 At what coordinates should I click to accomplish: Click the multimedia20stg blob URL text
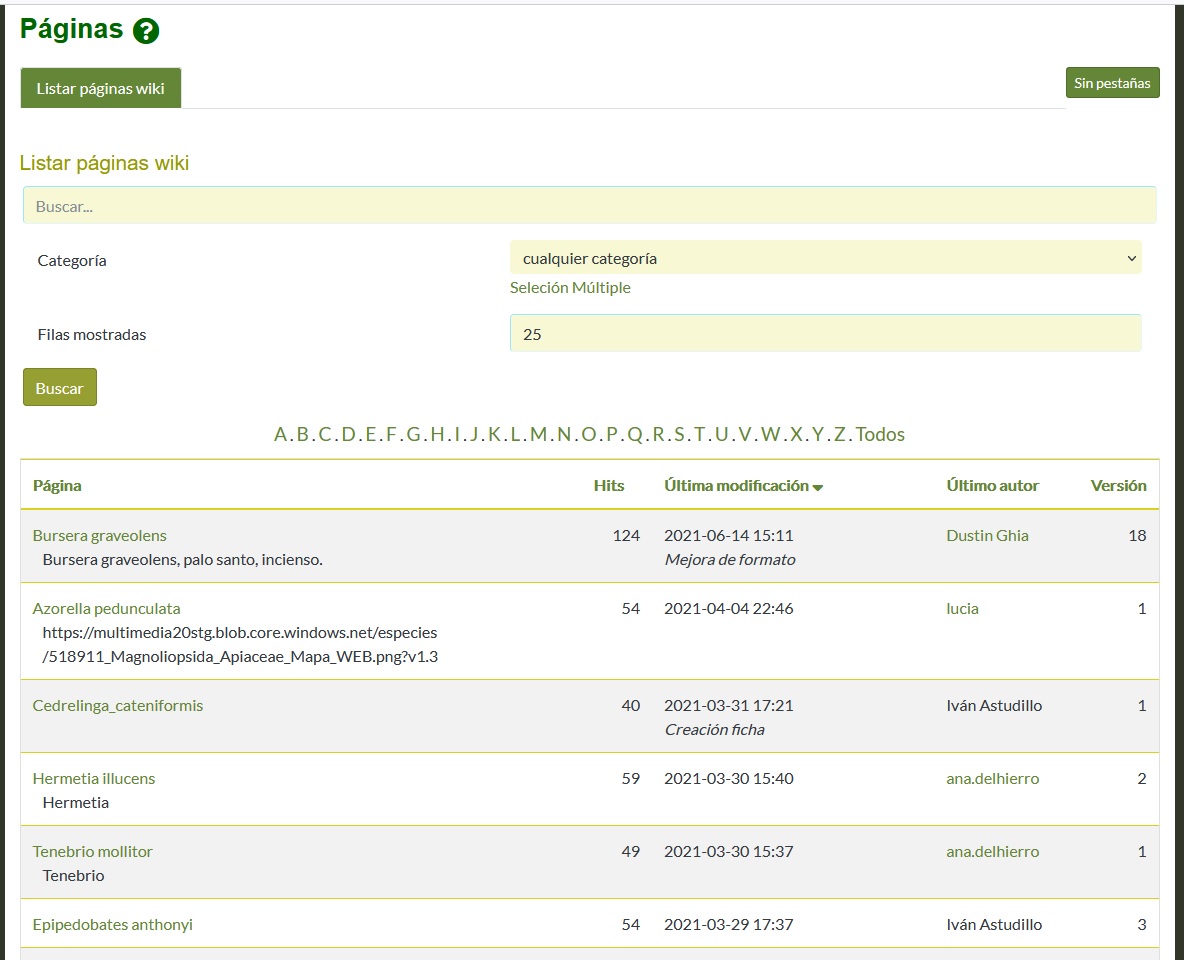[x=240, y=644]
